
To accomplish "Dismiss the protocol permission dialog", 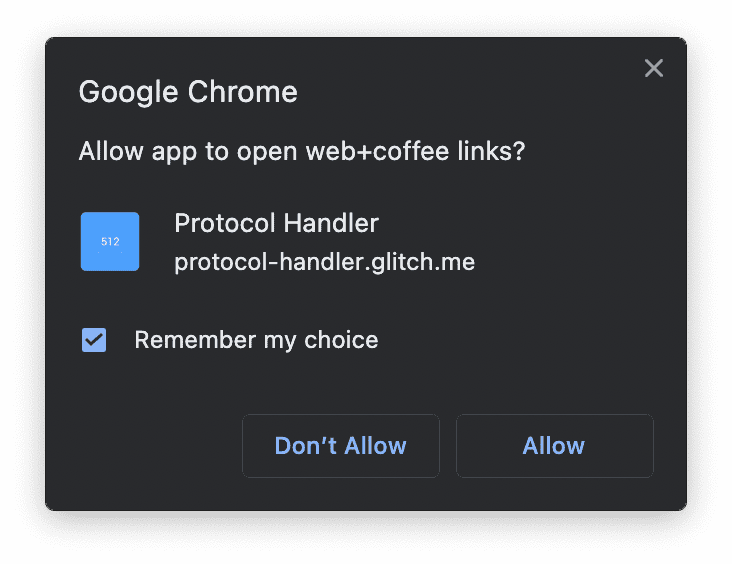I will coord(654,68).
